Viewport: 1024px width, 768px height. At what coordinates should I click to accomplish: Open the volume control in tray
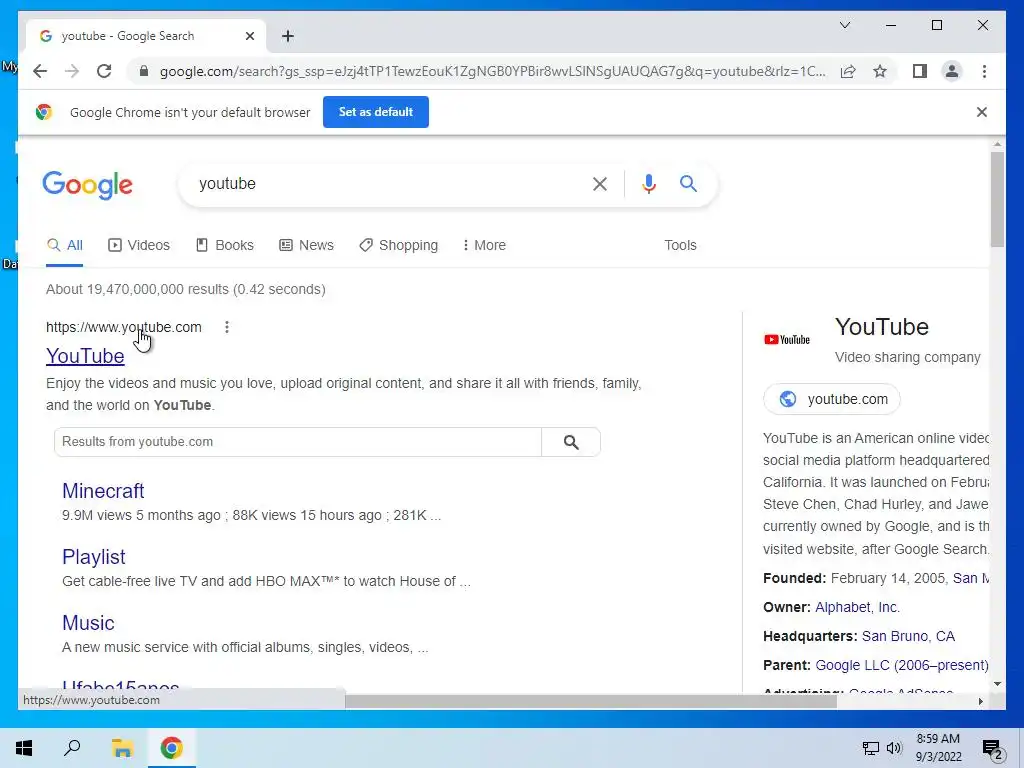coord(894,748)
